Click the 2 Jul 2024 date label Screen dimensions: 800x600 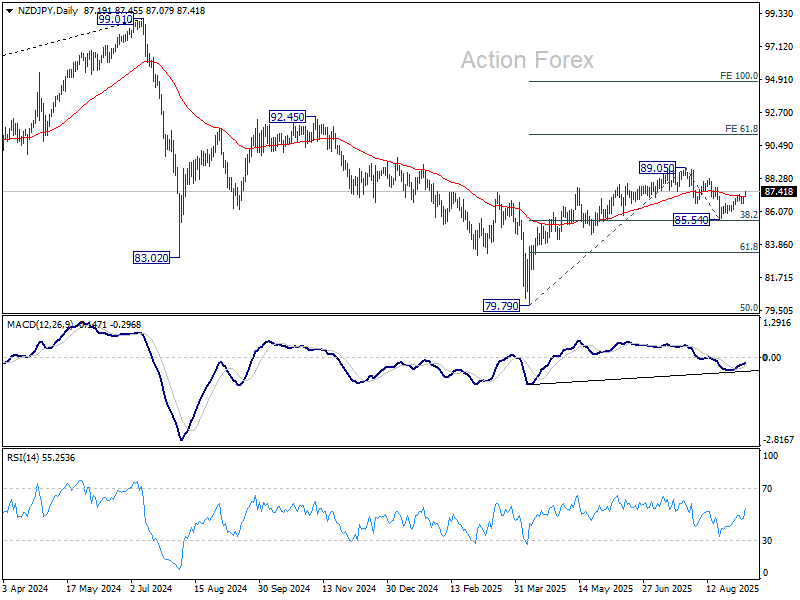pyautogui.click(x=151, y=588)
